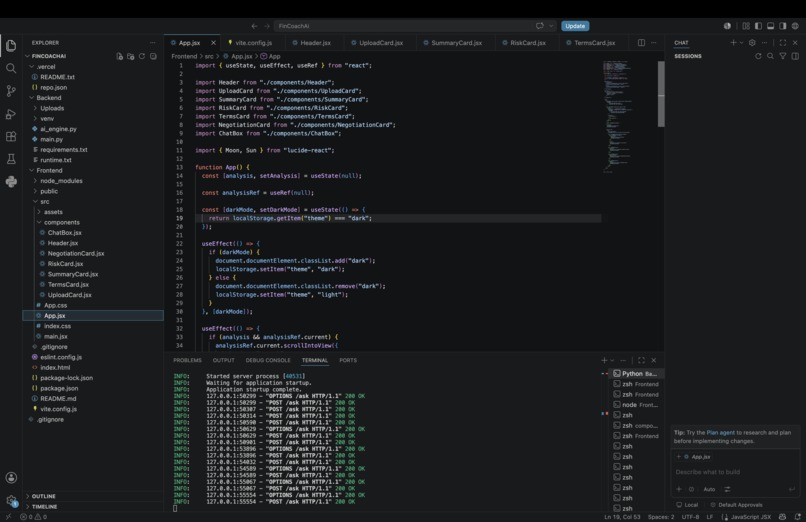Image resolution: width=806 pixels, height=522 pixels.
Task: Open the Run and Debug view
Action: (x=11, y=114)
